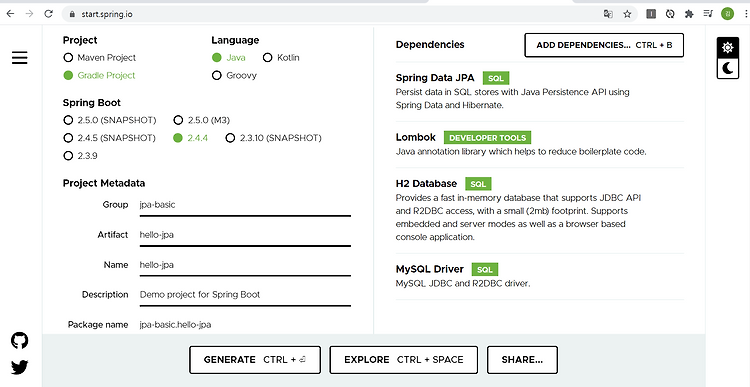Focus the Group input field
This screenshot has height=387, width=750.
(245, 206)
